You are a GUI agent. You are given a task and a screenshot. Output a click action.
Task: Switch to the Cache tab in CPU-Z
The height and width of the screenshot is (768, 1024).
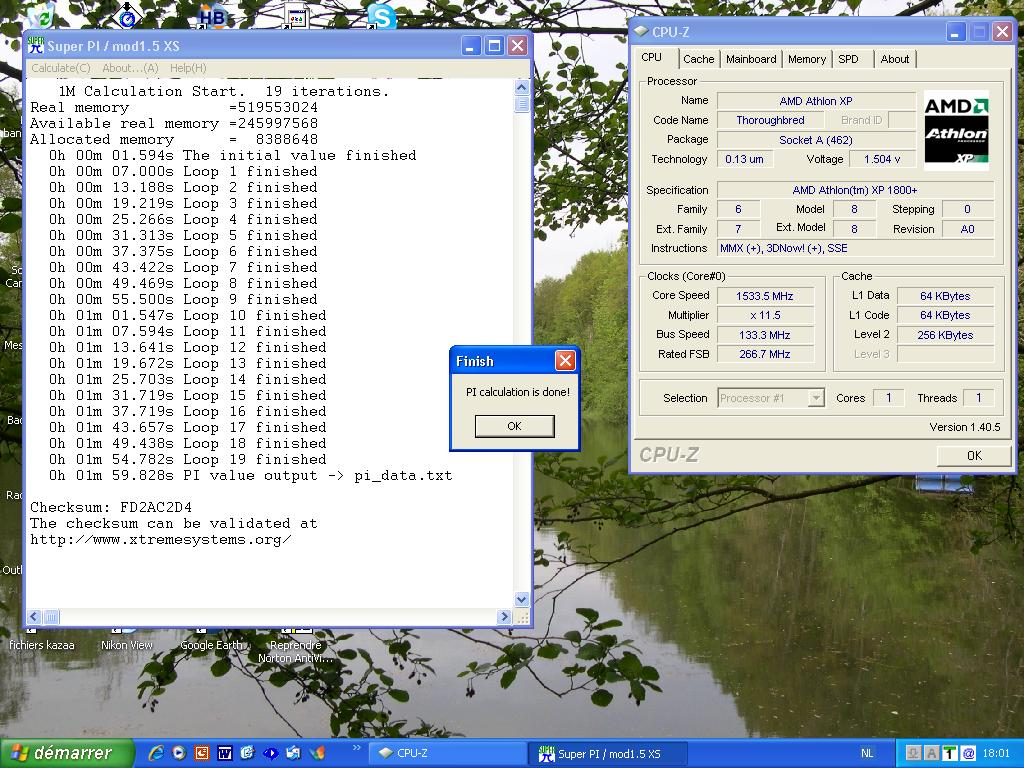click(x=699, y=59)
